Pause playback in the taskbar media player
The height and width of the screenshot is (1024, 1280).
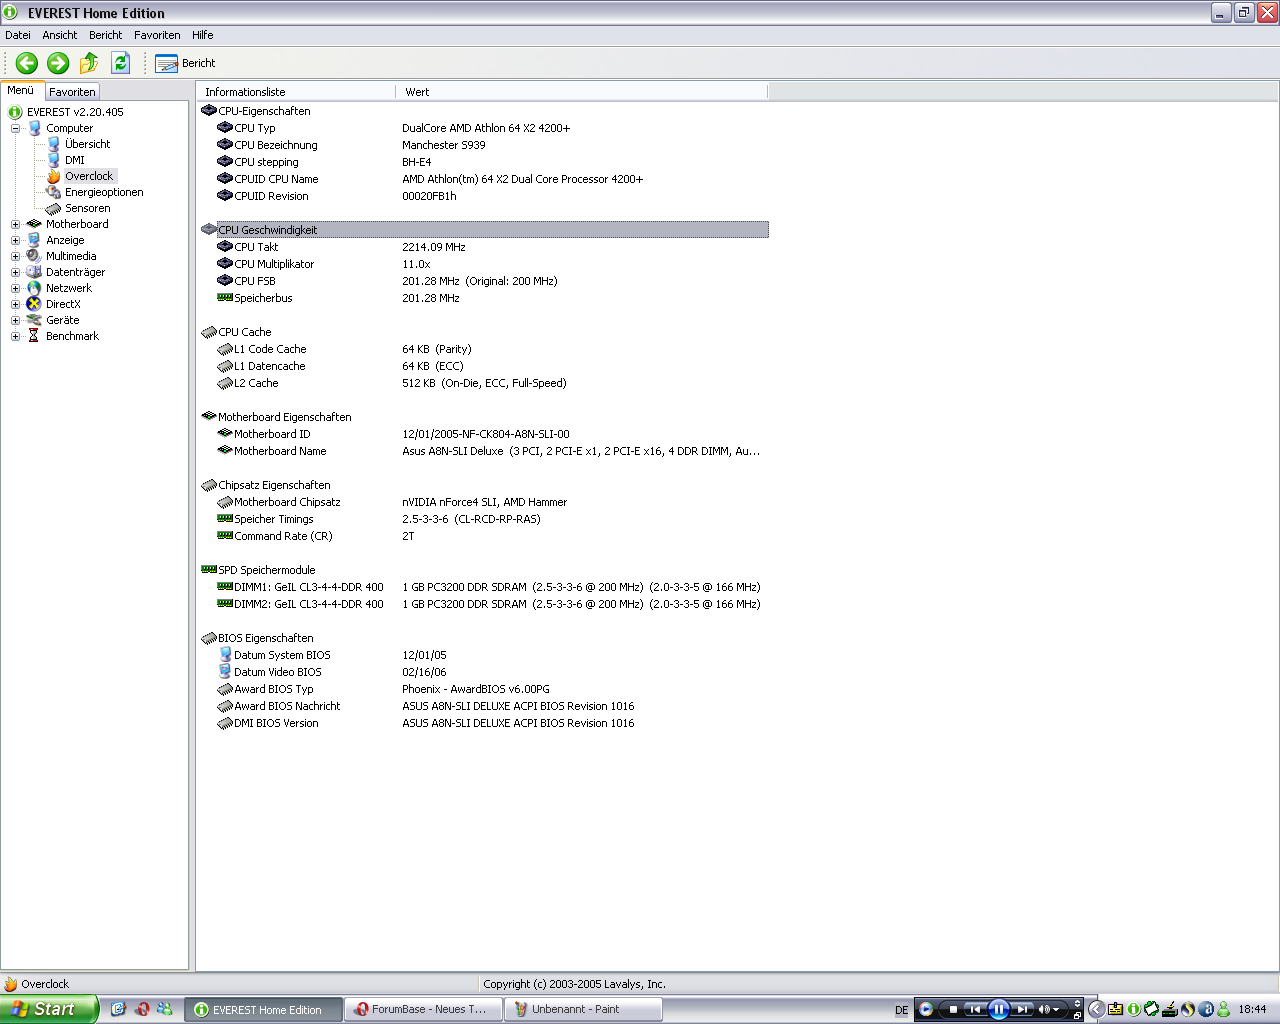tap(998, 1010)
